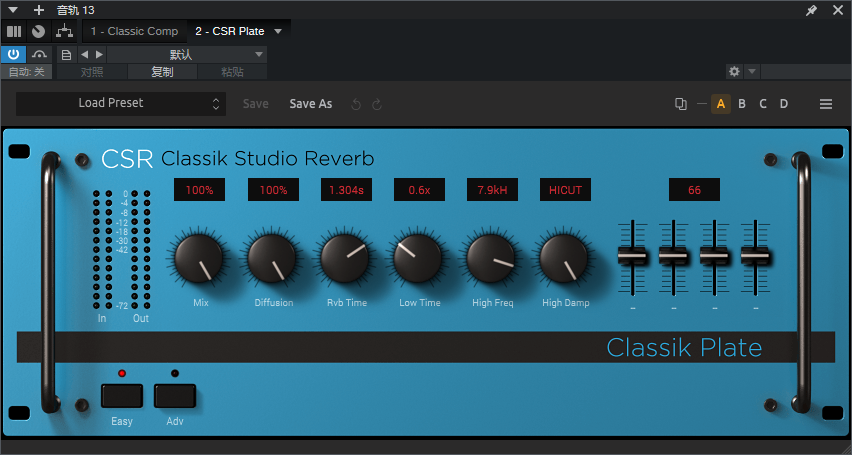The height and width of the screenshot is (455, 852).
Task: Click the 粘贴 paste button
Action: pyautogui.click(x=233, y=72)
